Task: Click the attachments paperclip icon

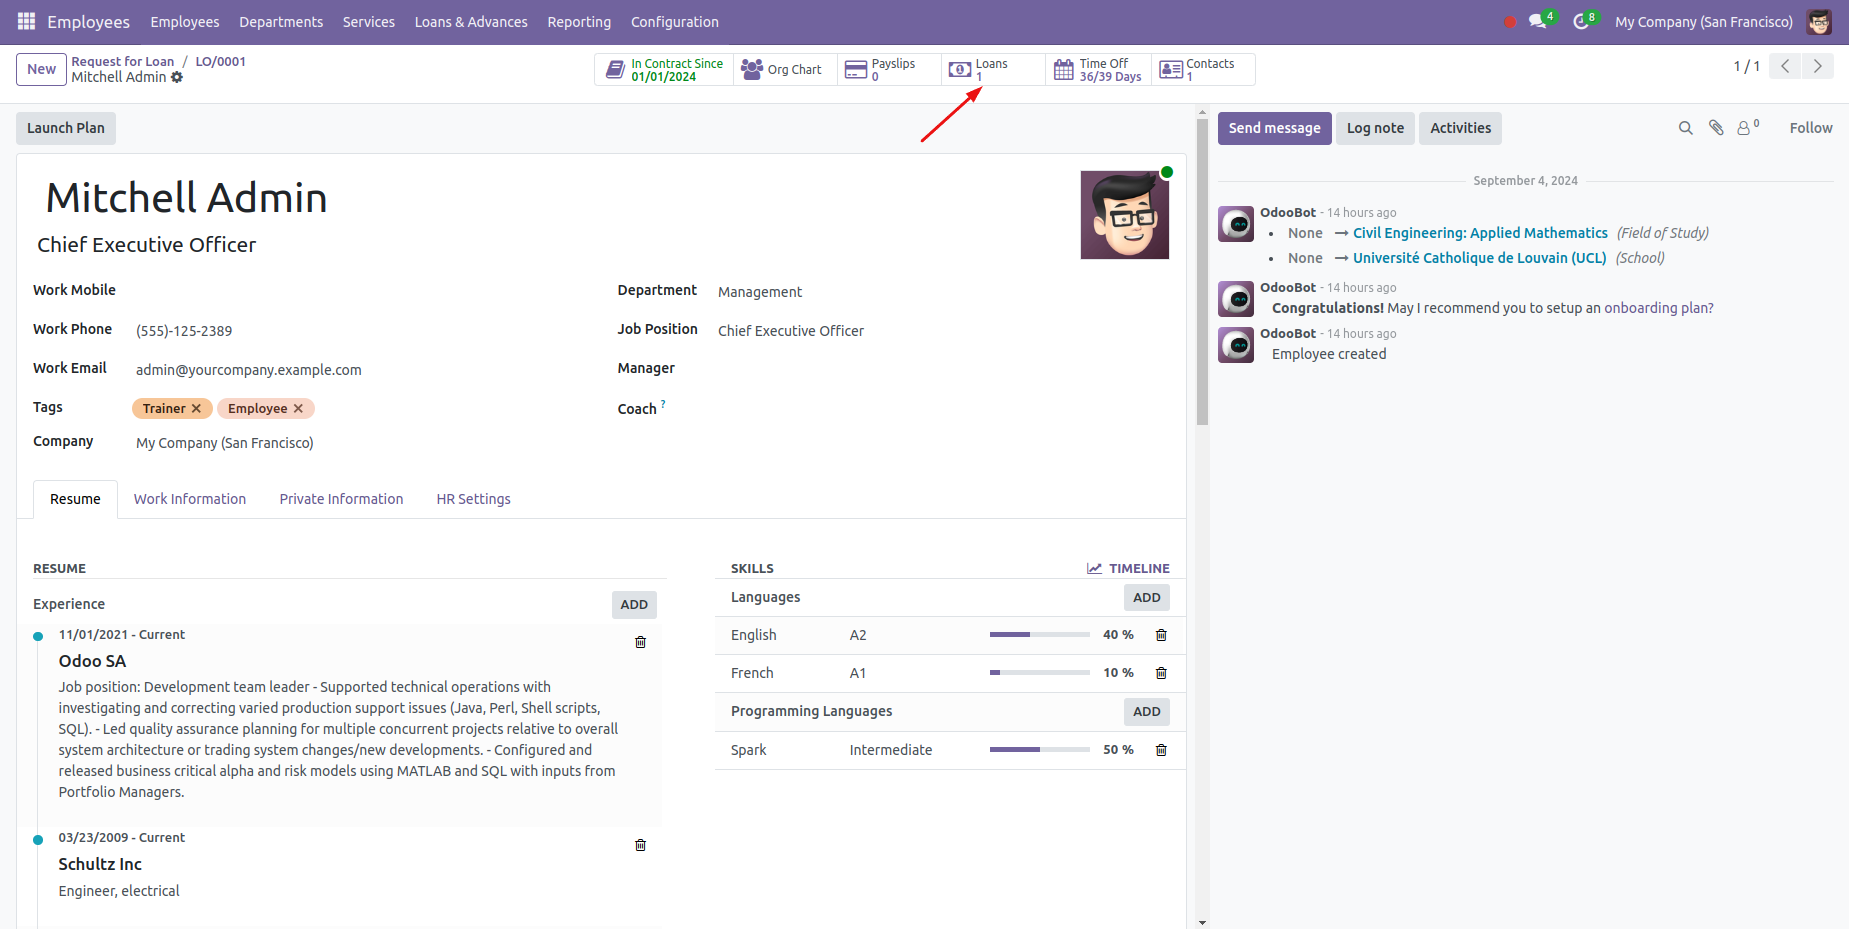Action: pyautogui.click(x=1716, y=128)
